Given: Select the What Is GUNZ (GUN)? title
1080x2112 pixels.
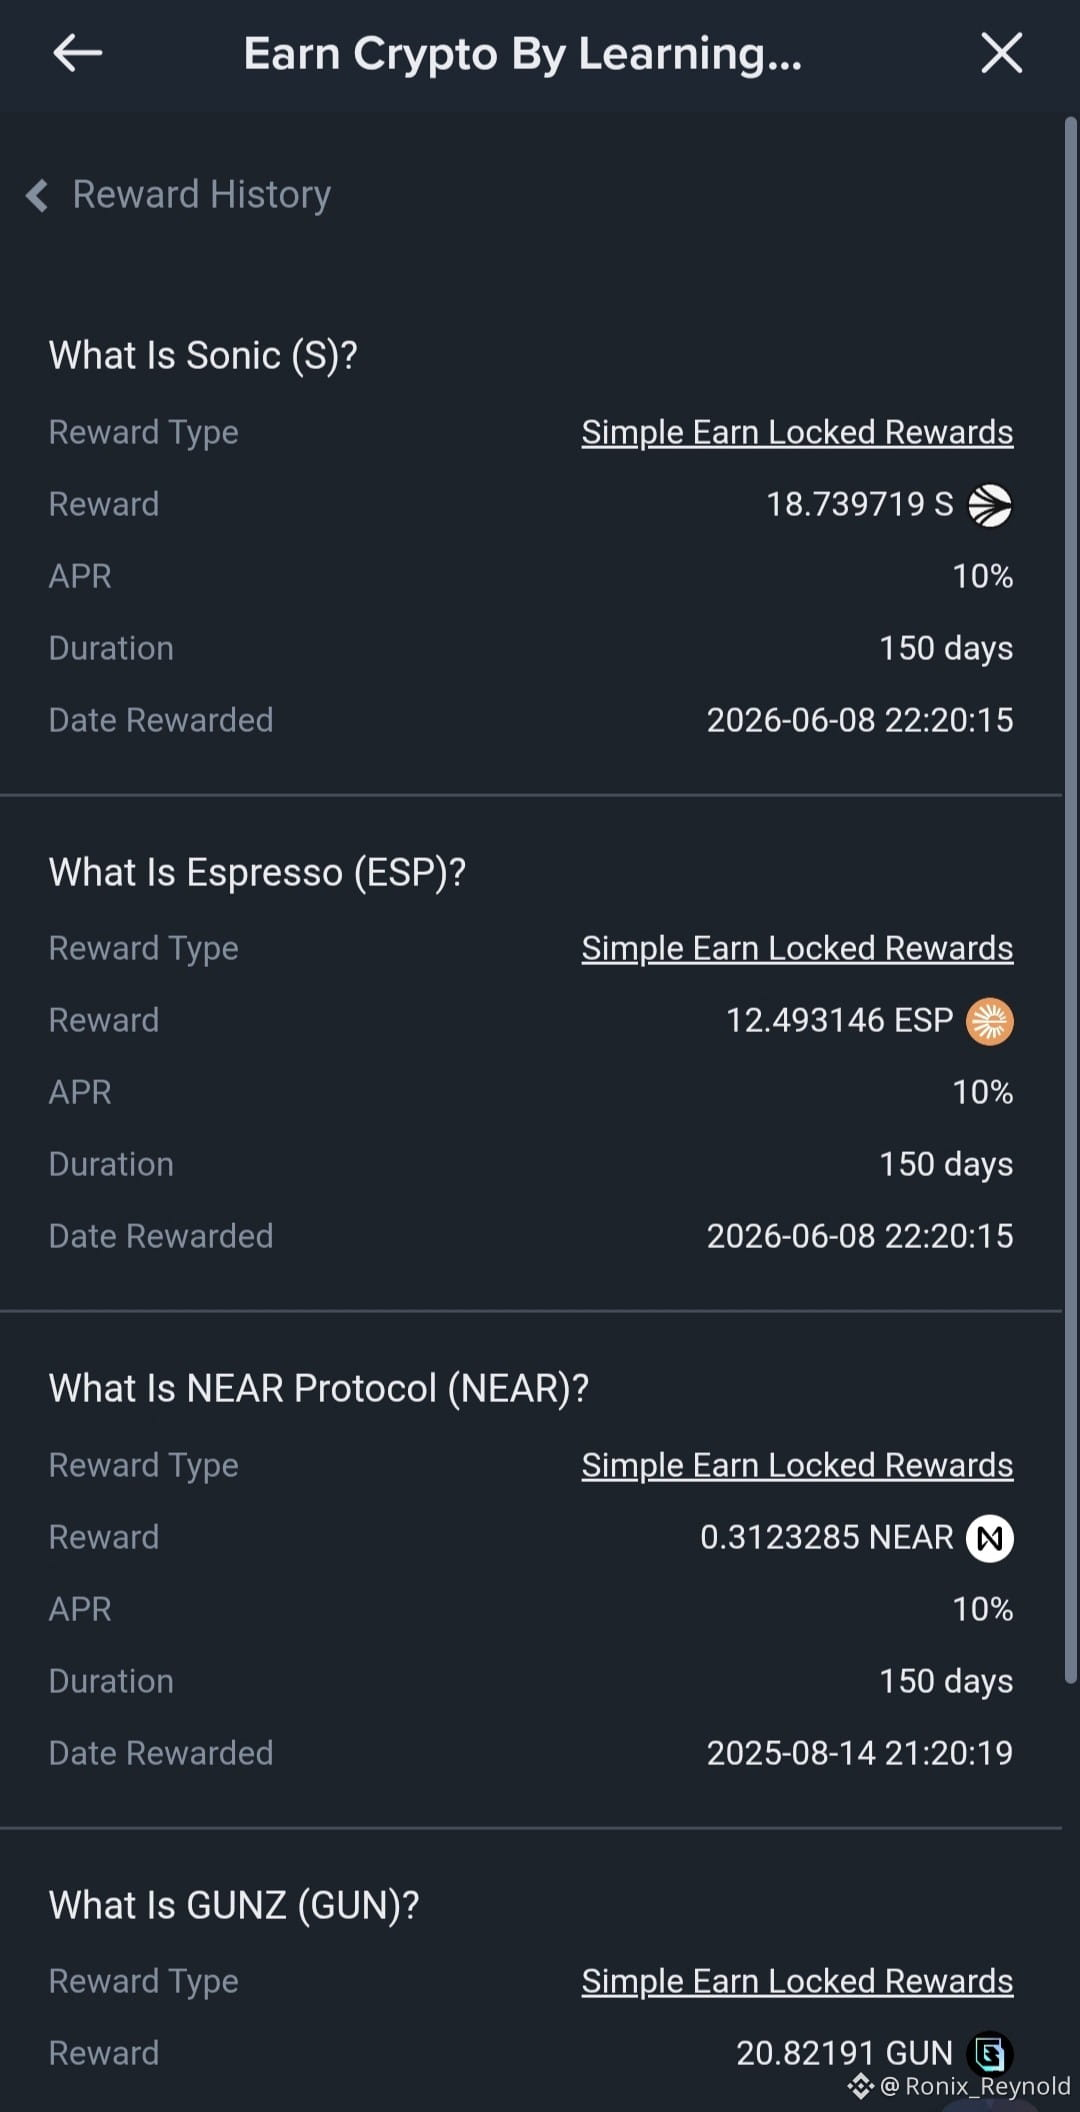Looking at the screenshot, I should (x=234, y=1905).
